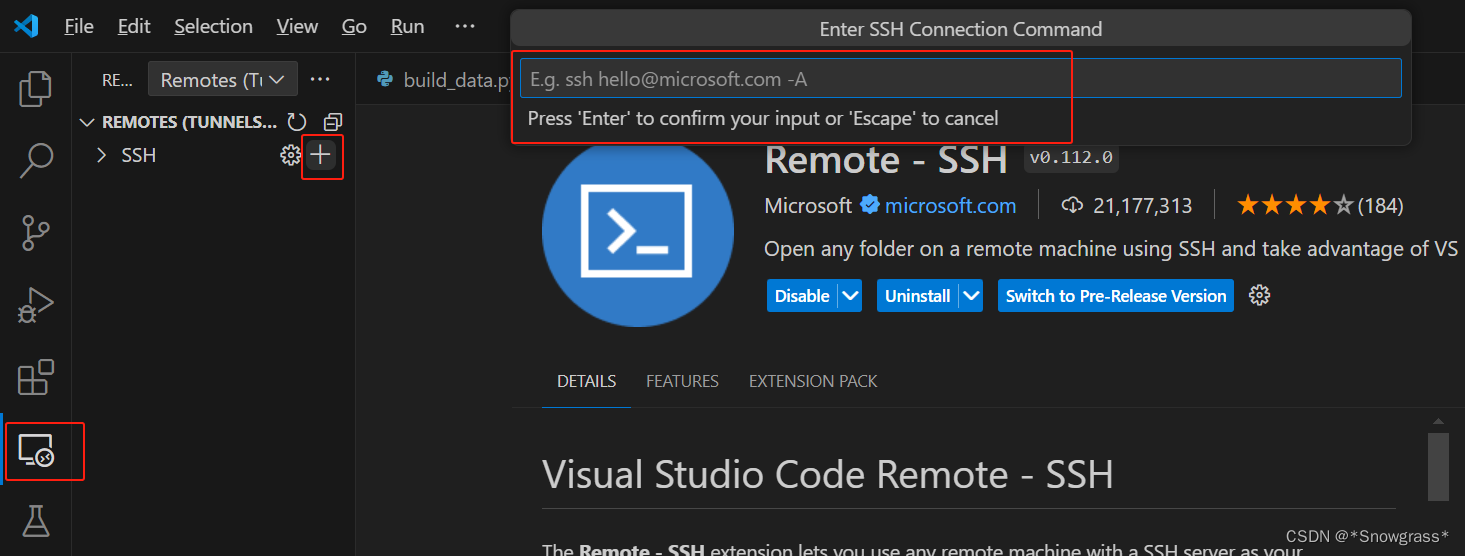Open the Run and Debug view
This screenshot has height=556, width=1465.
36,305
